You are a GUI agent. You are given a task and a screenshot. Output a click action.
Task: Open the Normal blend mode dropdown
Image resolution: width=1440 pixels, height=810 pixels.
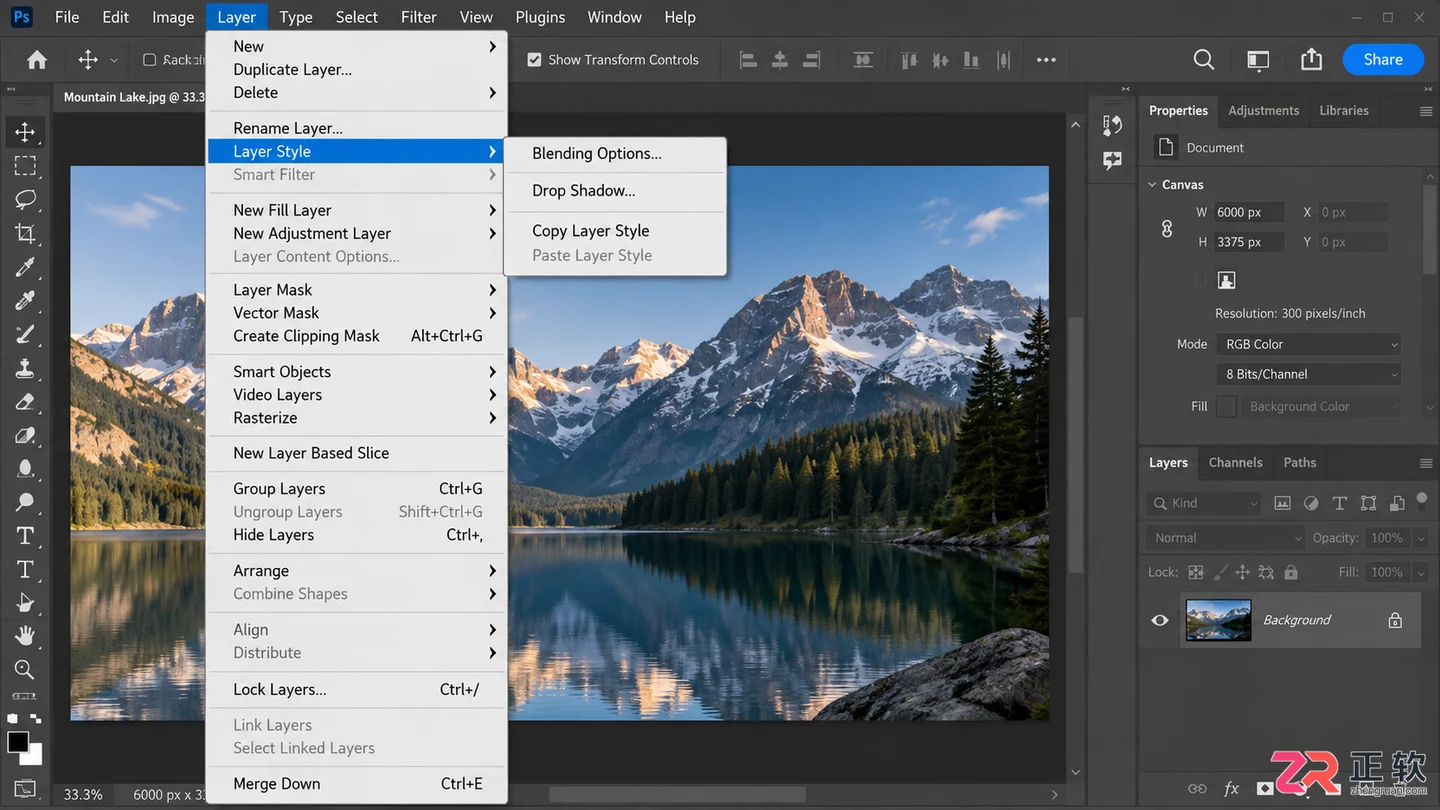click(x=1226, y=538)
